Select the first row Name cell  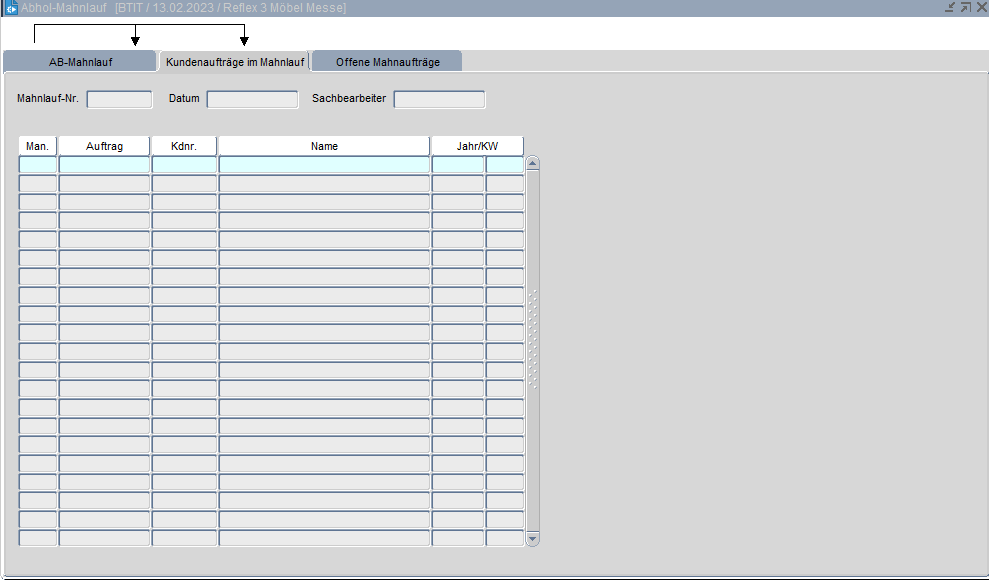pyautogui.click(x=324, y=164)
